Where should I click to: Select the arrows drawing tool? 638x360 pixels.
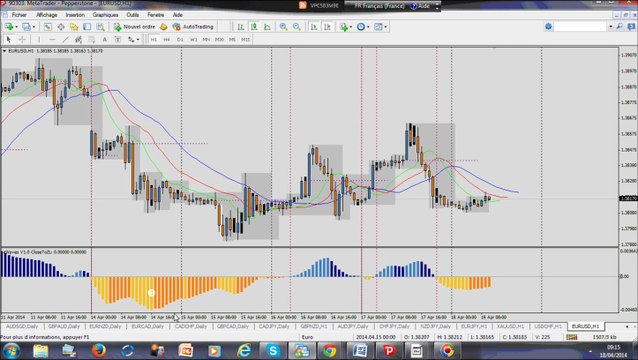pyautogui.click(x=131, y=39)
